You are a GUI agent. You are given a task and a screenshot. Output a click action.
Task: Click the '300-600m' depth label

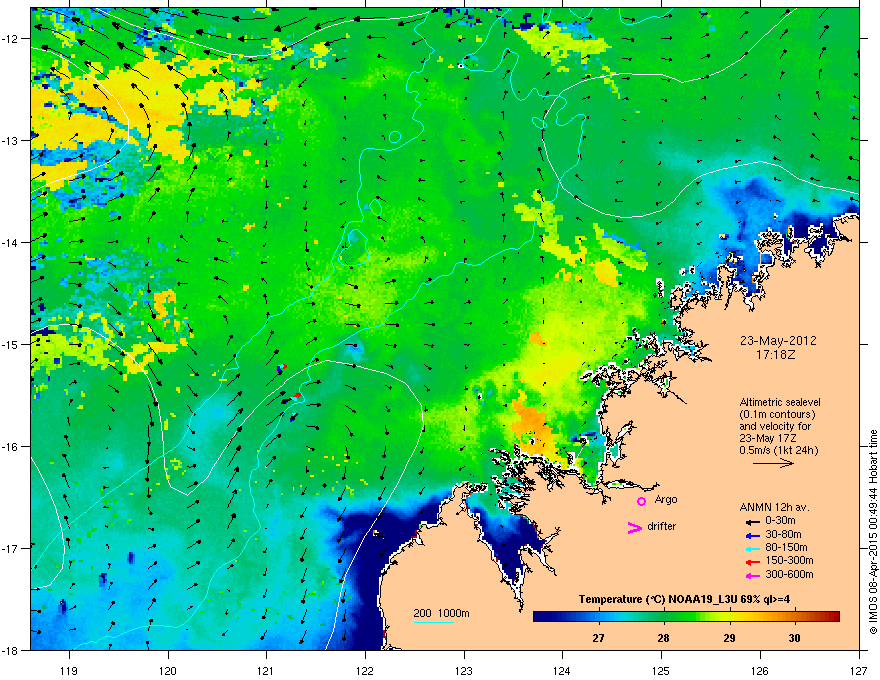789,574
